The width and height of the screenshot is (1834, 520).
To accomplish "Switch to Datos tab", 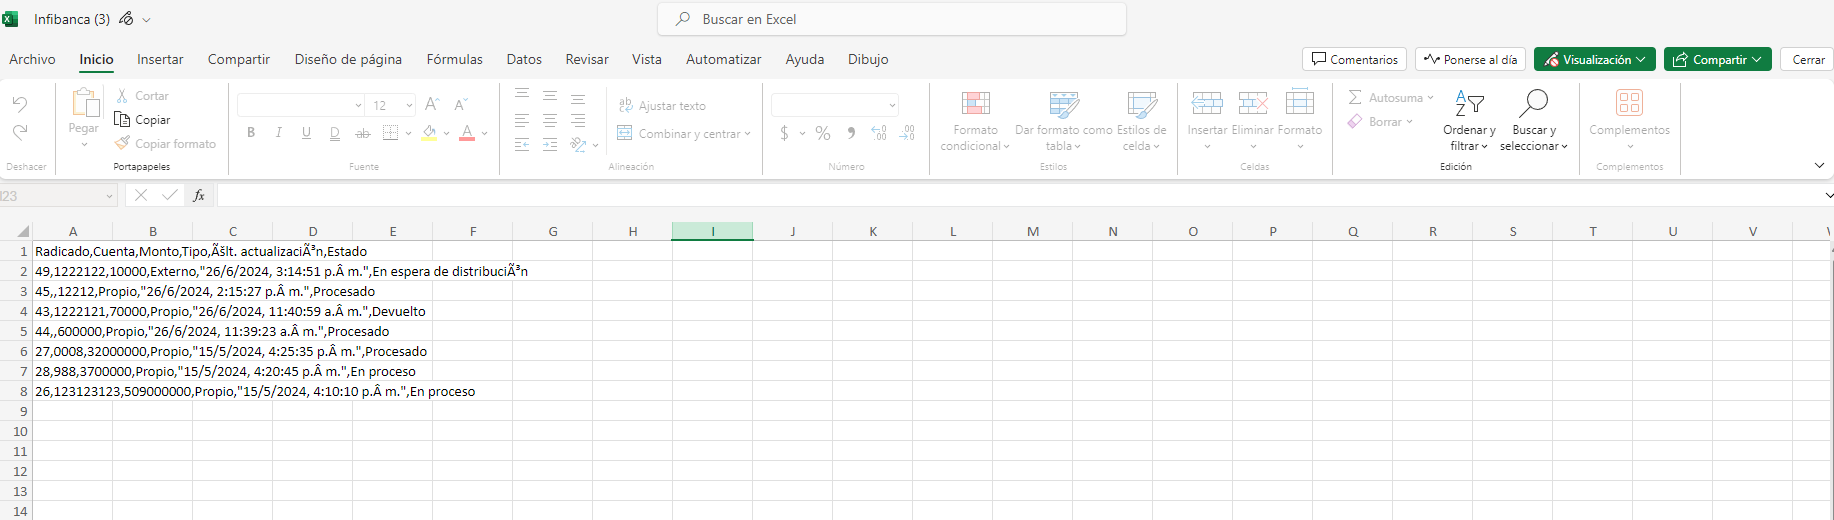I will click(524, 59).
